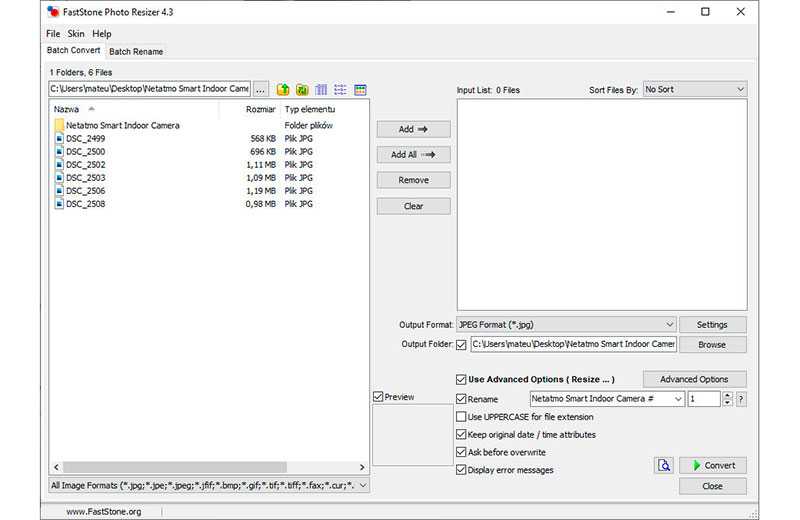Enable Use UPPERCASE for file extension
This screenshot has width=800, height=520.
click(x=461, y=417)
